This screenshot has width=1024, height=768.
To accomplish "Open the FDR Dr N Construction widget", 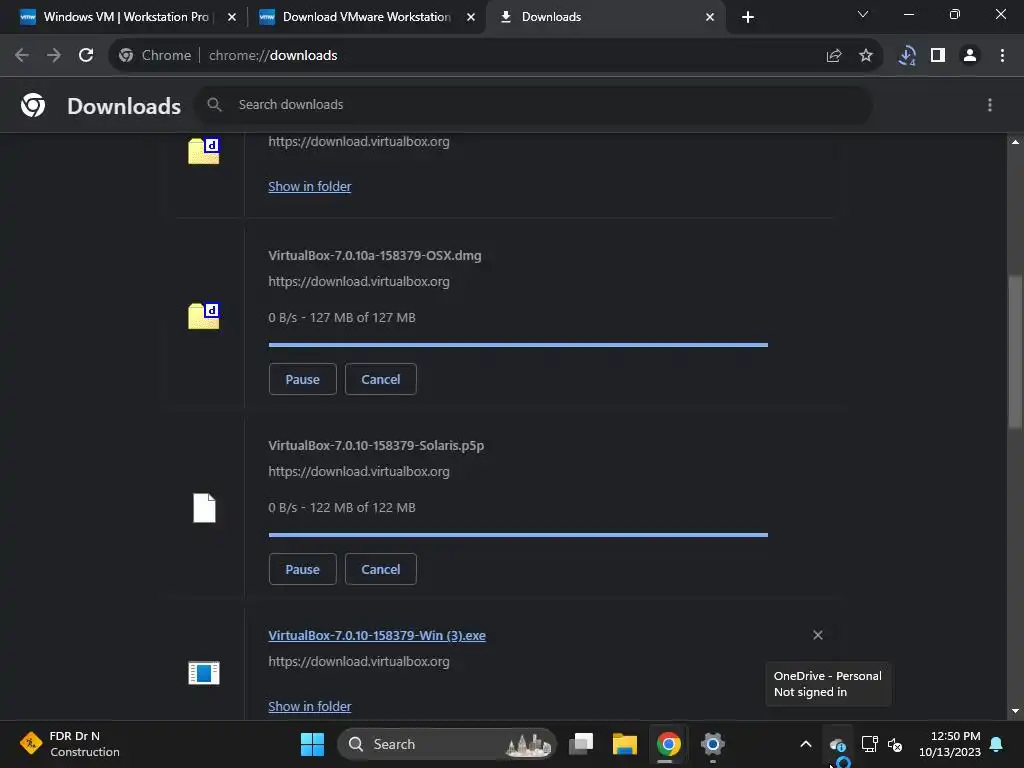I will (69, 744).
